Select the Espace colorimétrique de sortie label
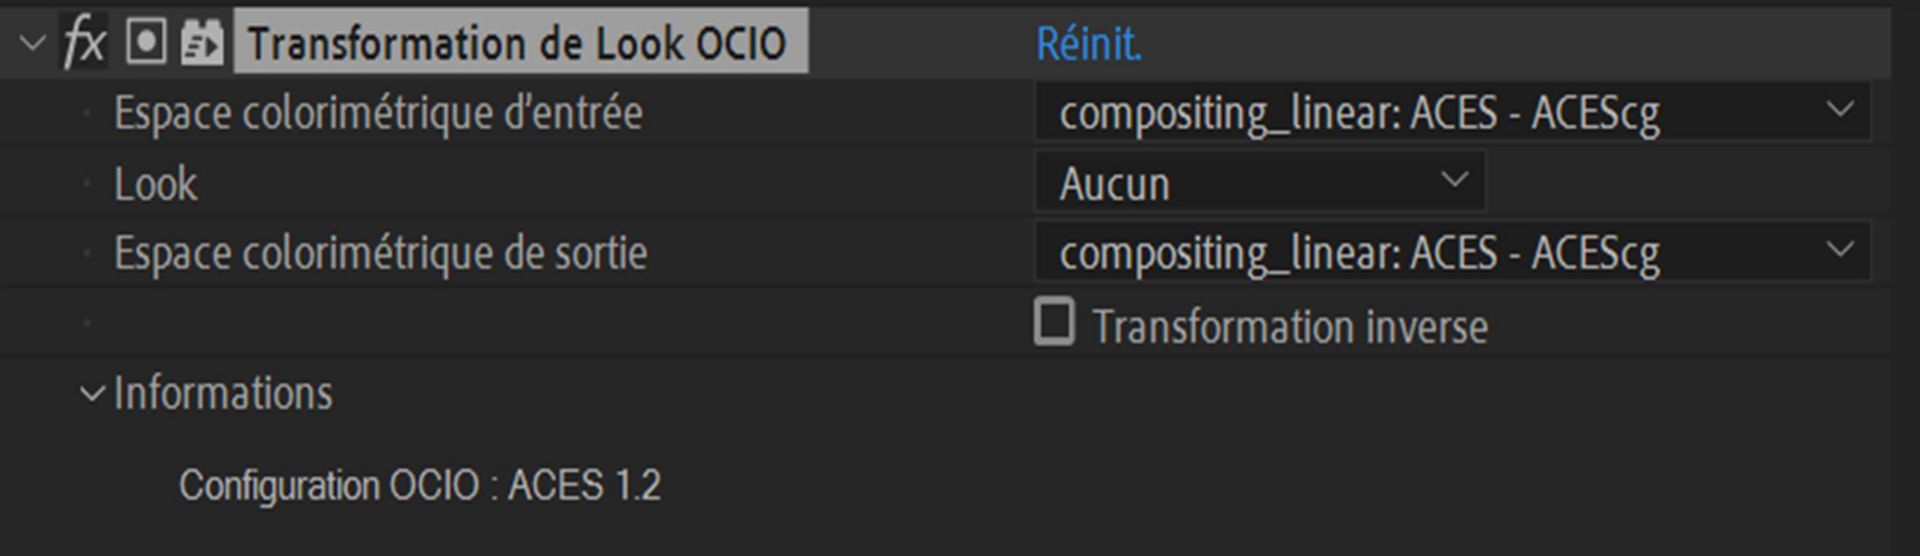 click(380, 253)
